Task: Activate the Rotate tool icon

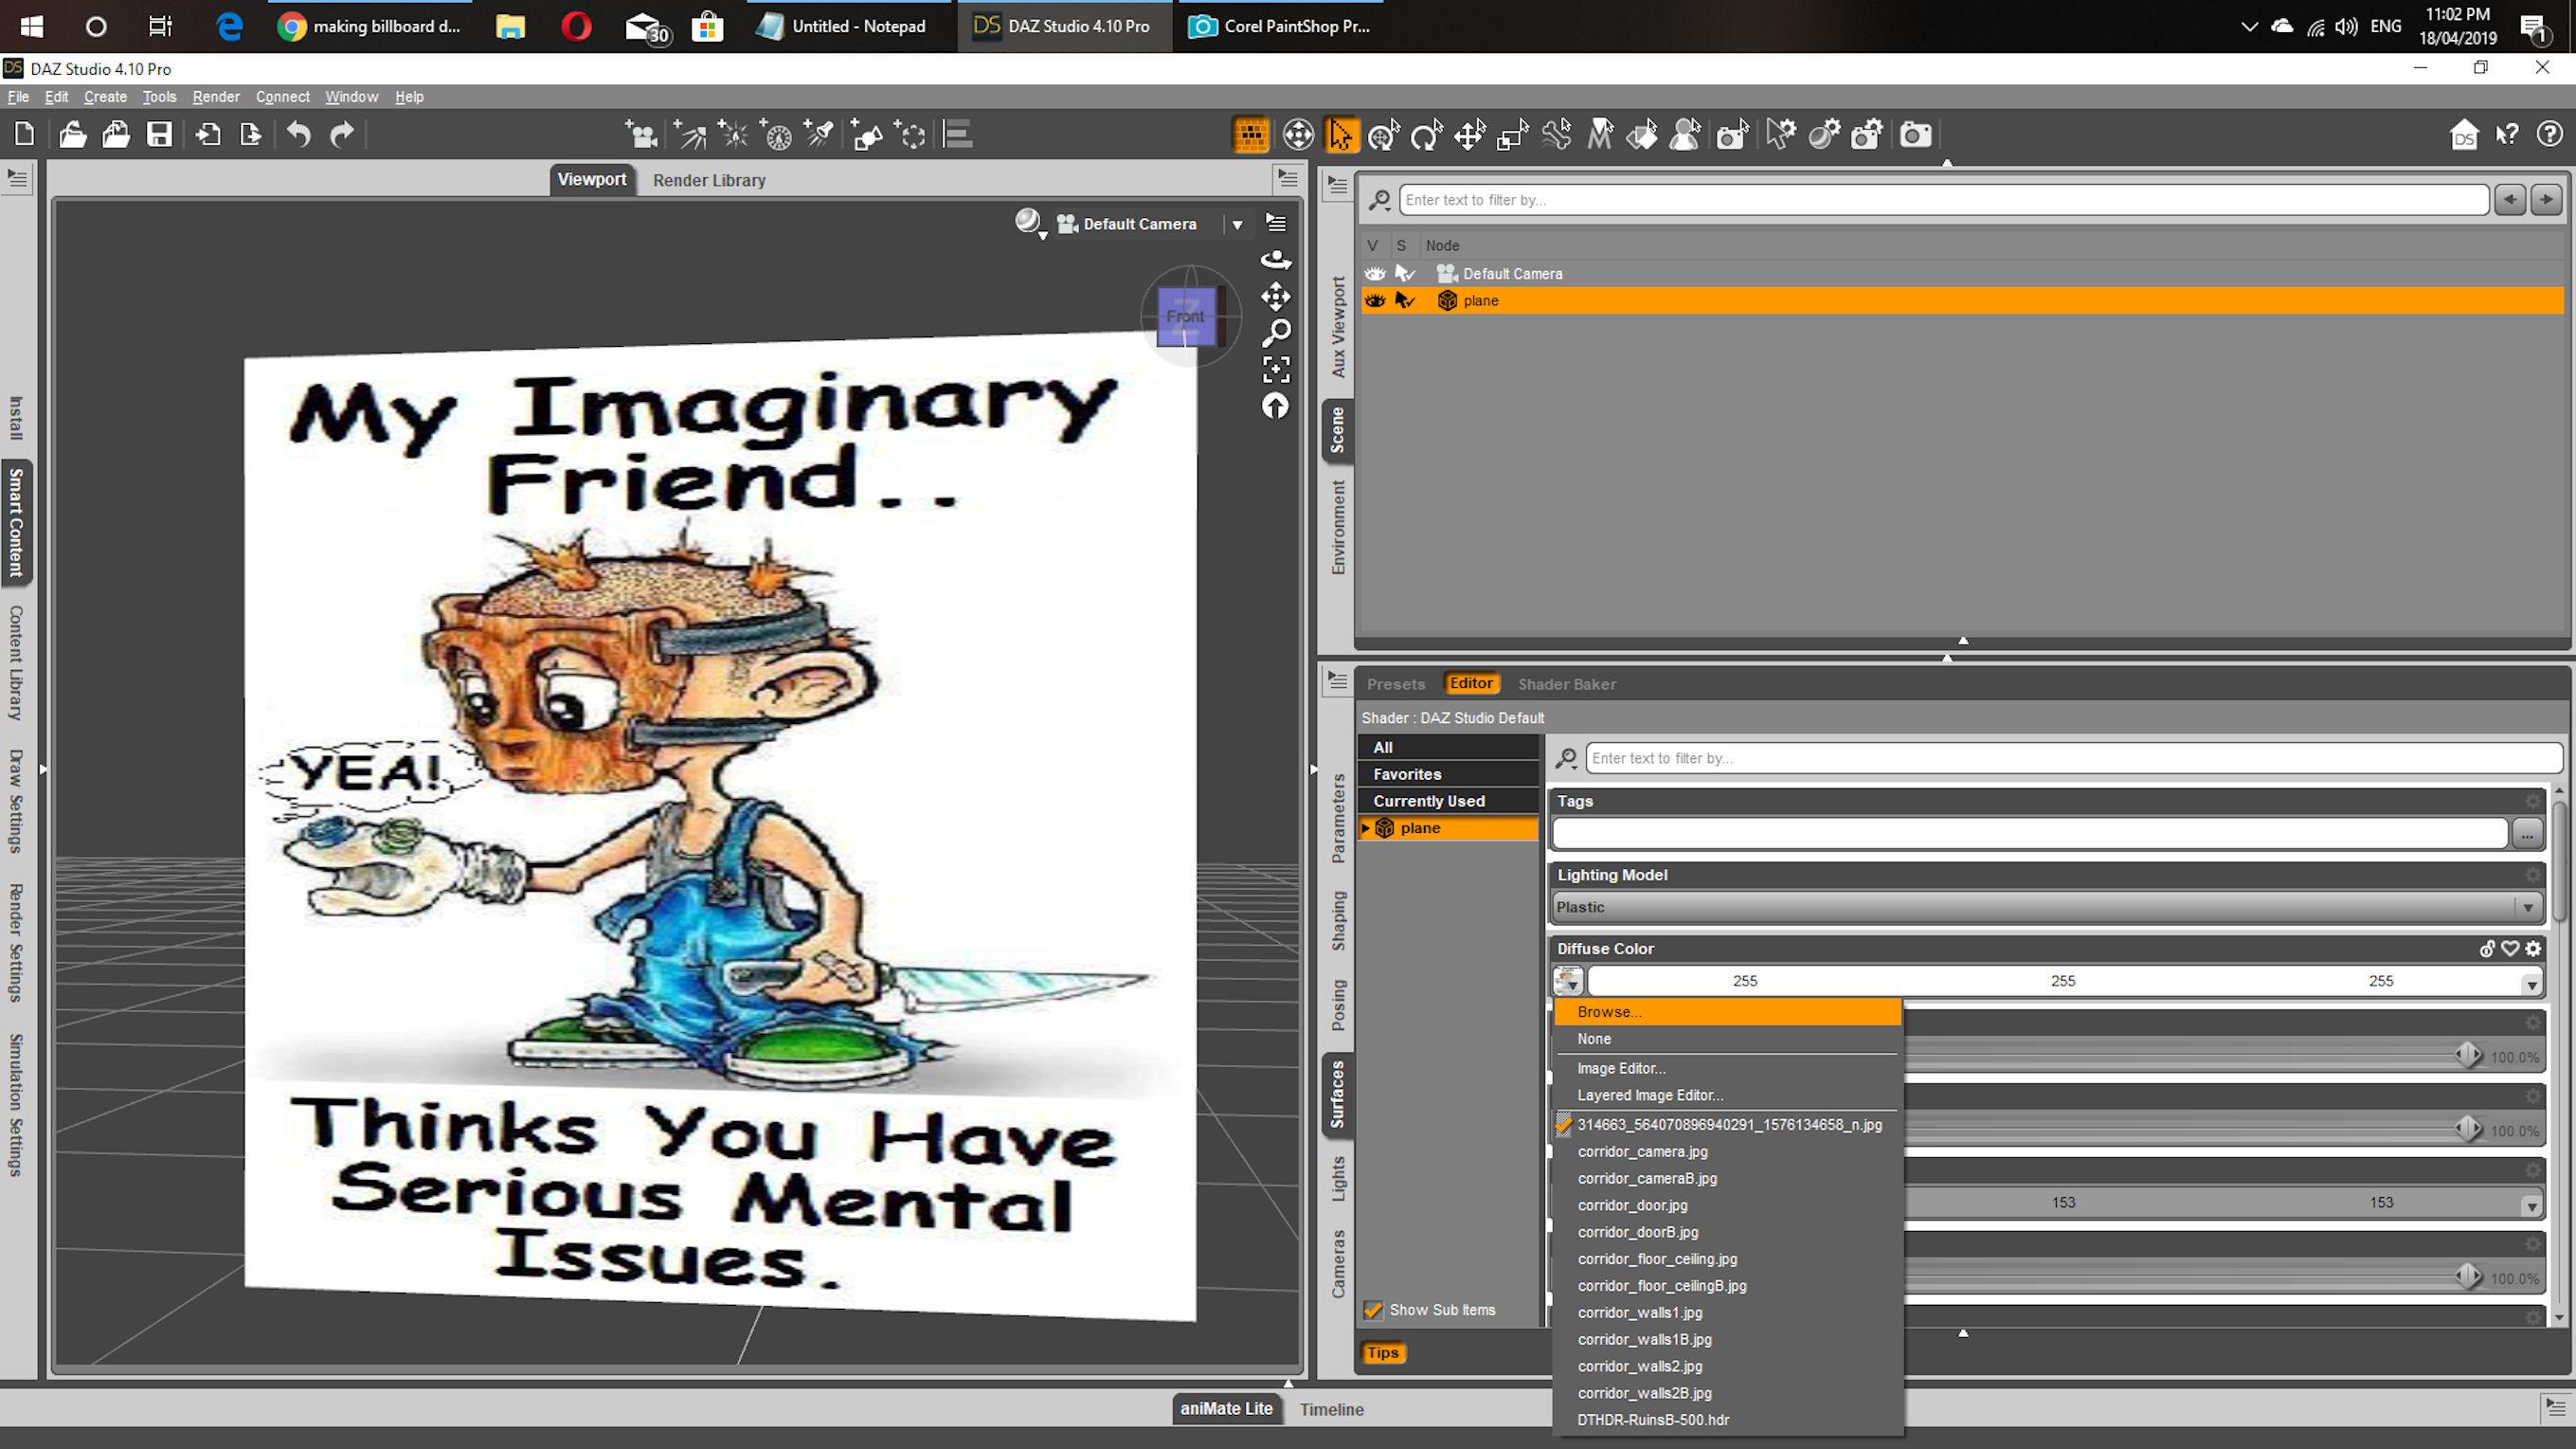Action: pyautogui.click(x=1426, y=134)
